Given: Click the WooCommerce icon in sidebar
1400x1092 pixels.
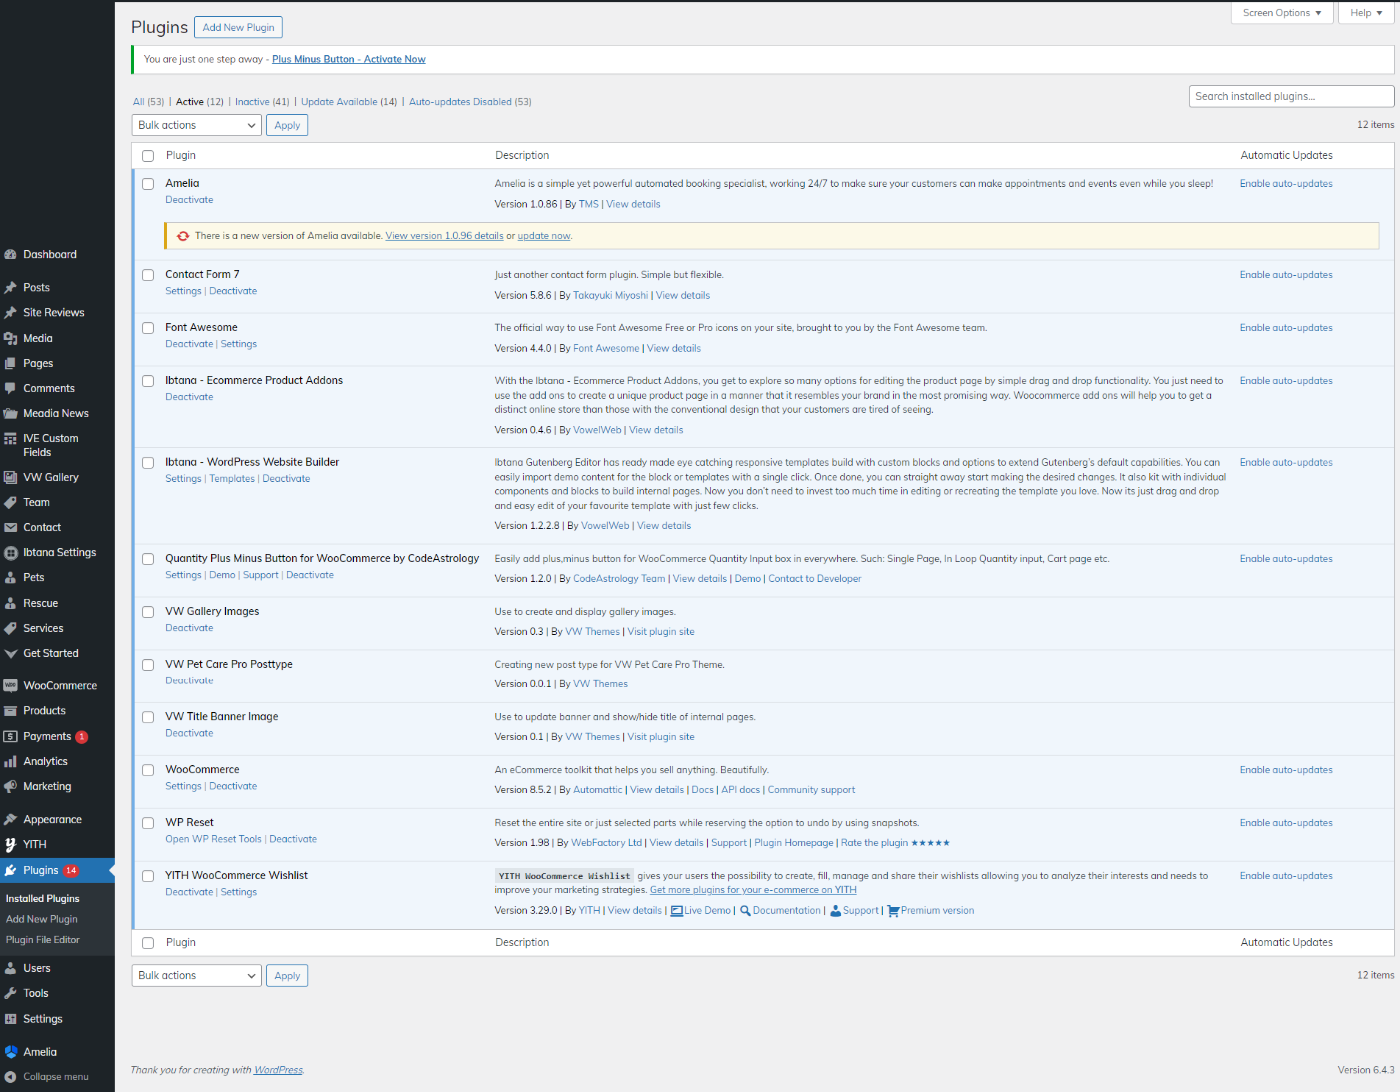Looking at the screenshot, I should 11,686.
